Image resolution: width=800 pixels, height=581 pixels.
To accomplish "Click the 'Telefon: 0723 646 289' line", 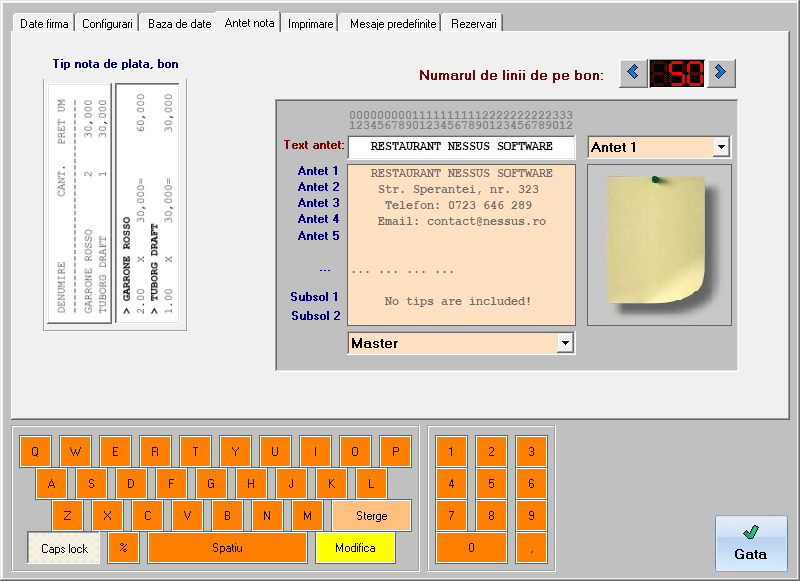I will [x=458, y=205].
